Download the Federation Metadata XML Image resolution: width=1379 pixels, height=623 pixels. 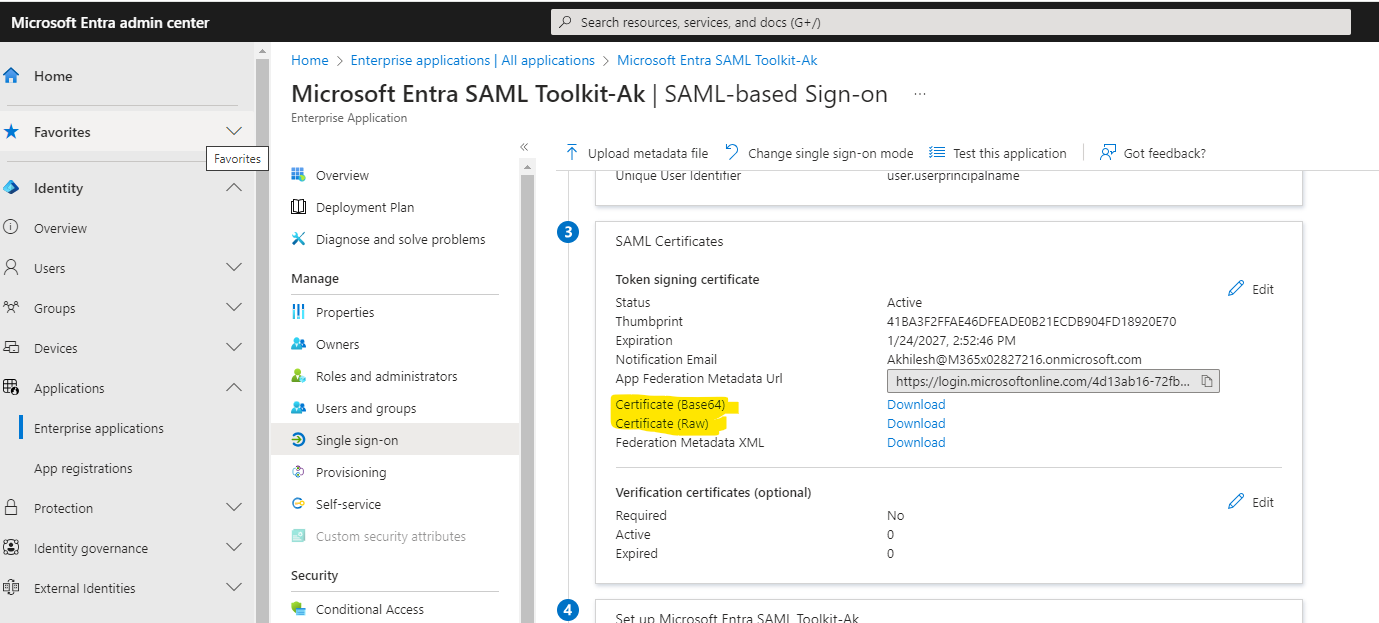[x=916, y=442]
